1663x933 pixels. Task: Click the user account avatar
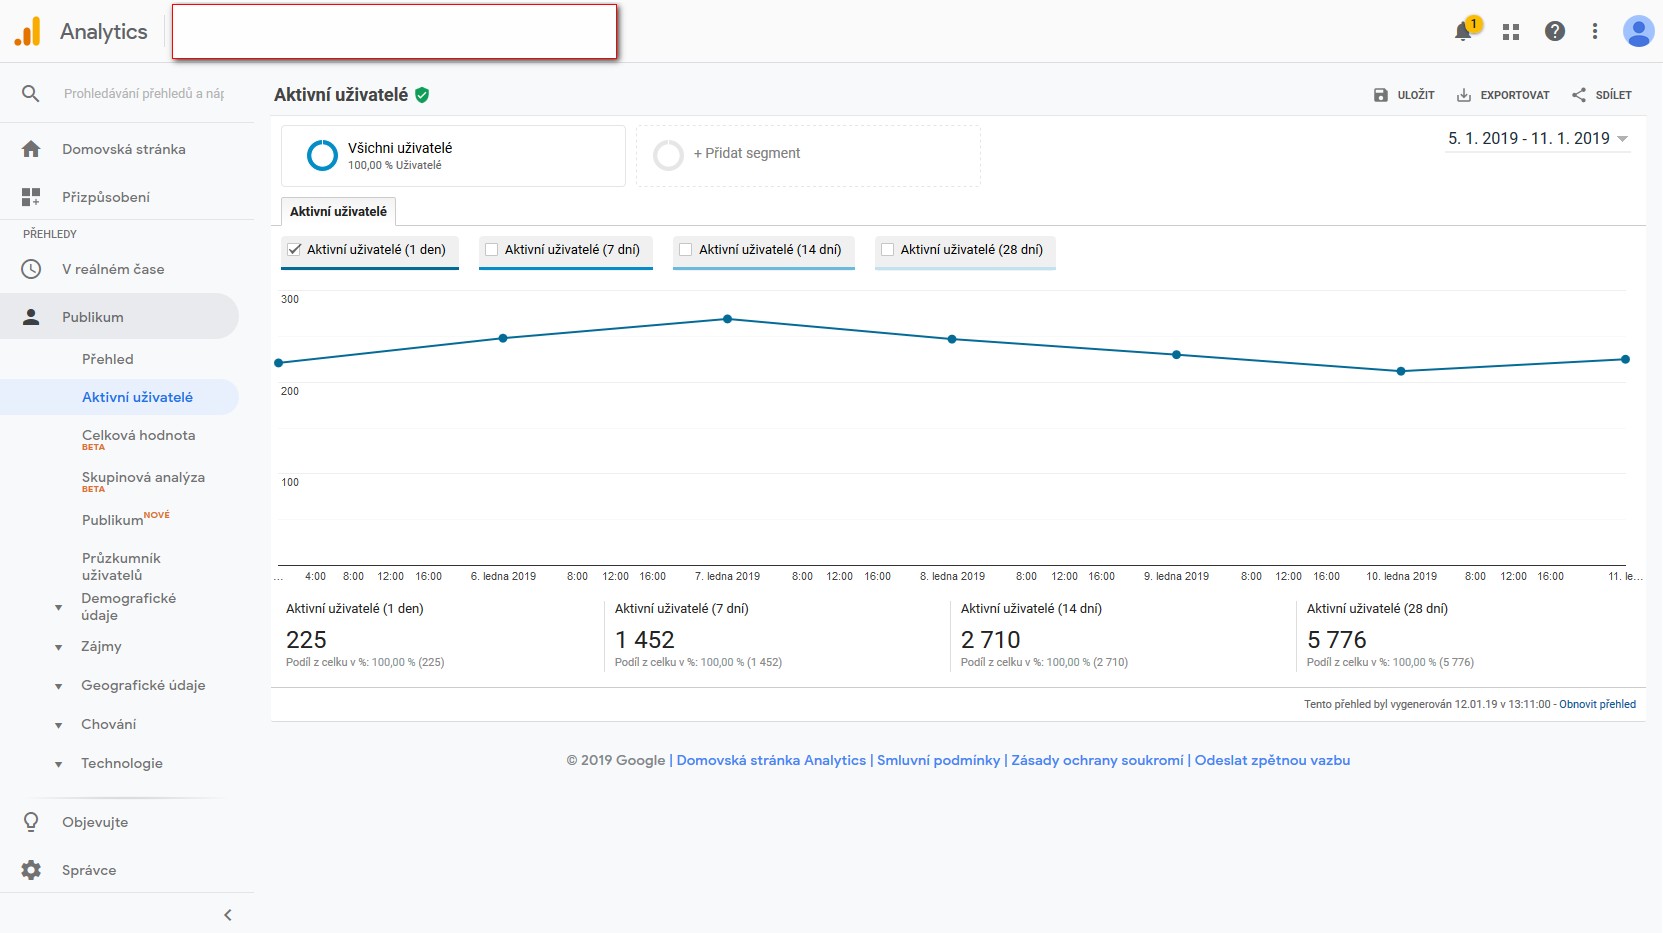[x=1638, y=31]
